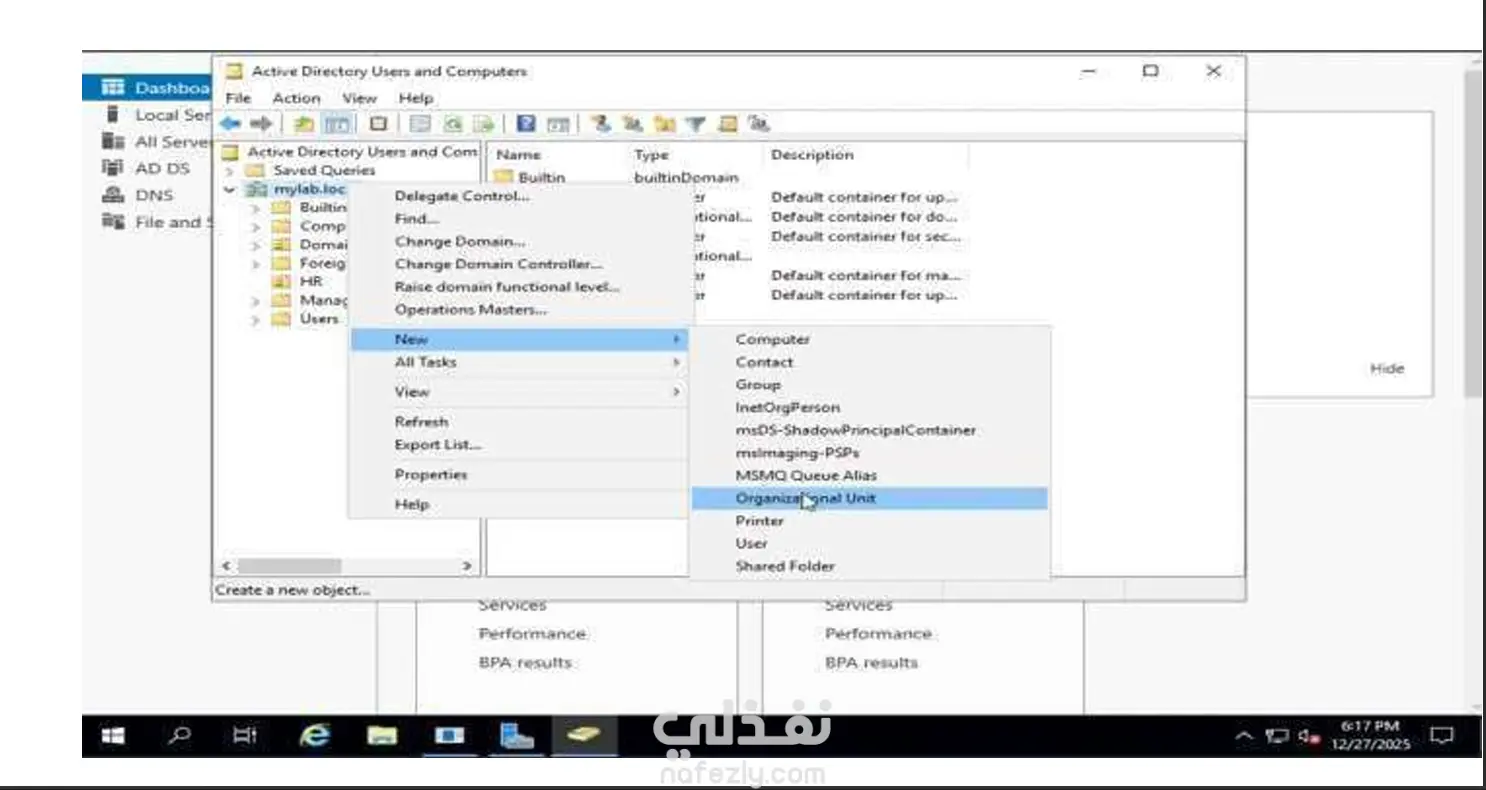
Task: Open the Windows Start button
Action: pyautogui.click(x=114, y=736)
